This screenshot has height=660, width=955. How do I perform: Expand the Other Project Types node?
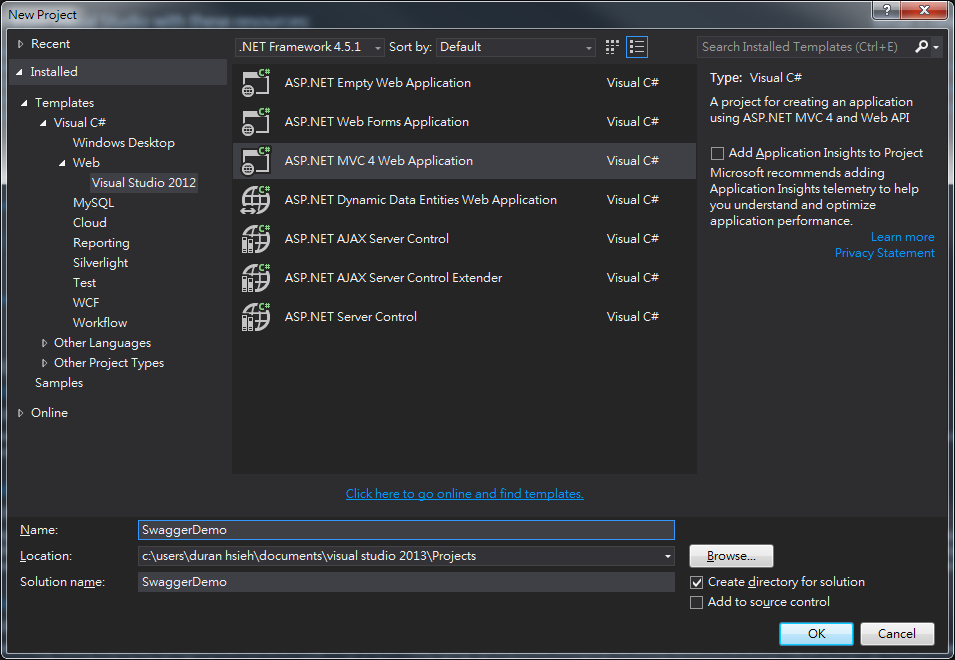point(44,363)
